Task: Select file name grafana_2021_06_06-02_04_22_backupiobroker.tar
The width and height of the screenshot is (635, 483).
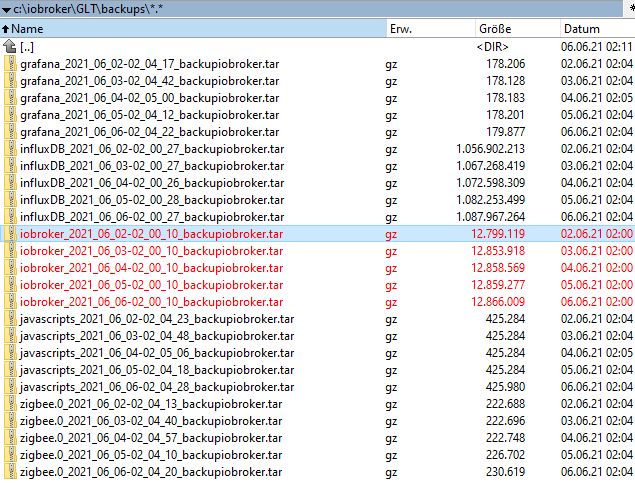Action: [x=149, y=132]
